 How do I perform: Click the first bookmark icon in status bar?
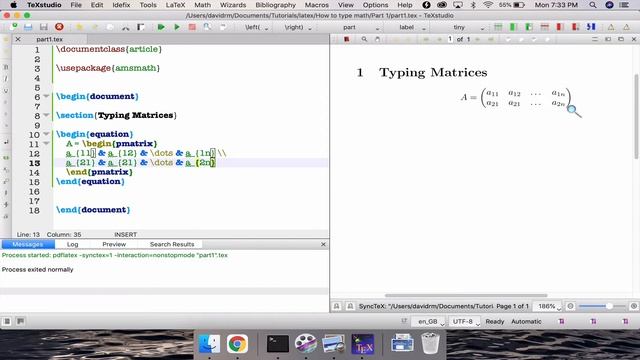pyautogui.click(x=562, y=321)
